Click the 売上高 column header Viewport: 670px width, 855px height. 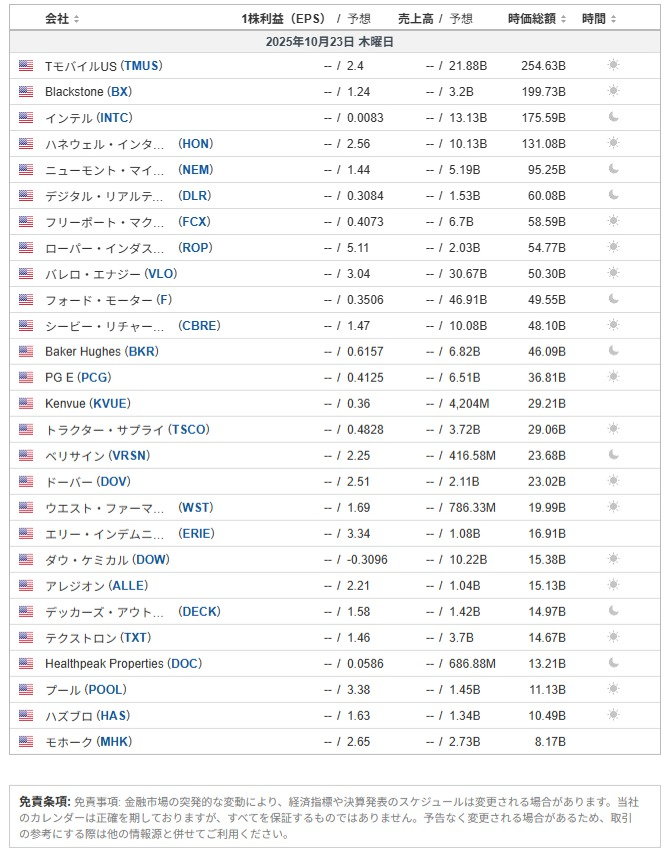(x=413, y=19)
